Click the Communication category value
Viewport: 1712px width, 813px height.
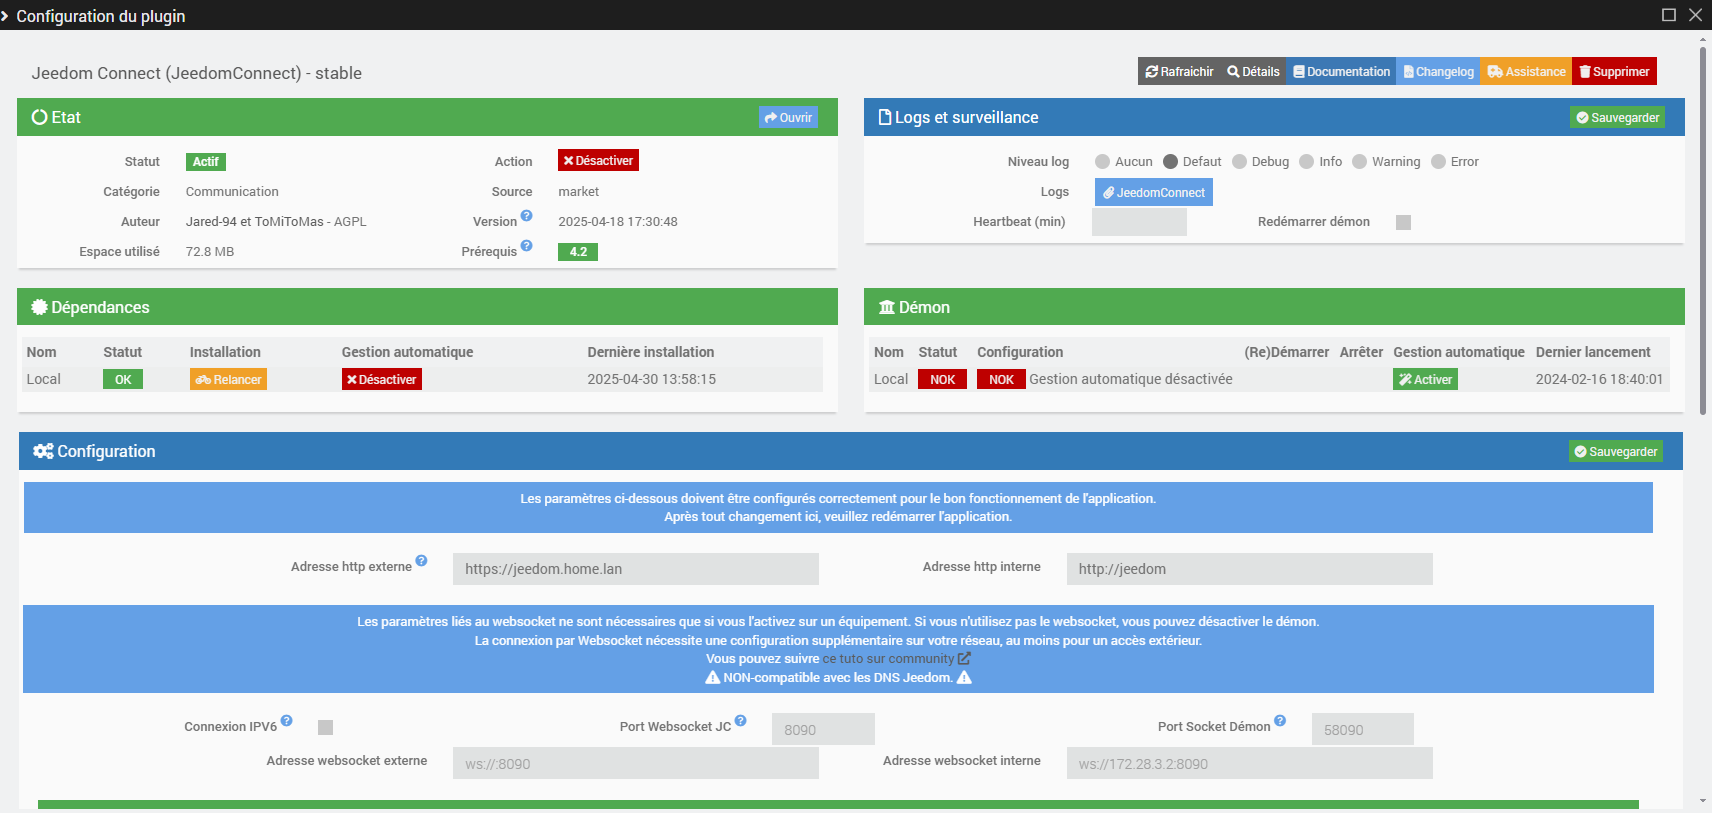click(232, 192)
